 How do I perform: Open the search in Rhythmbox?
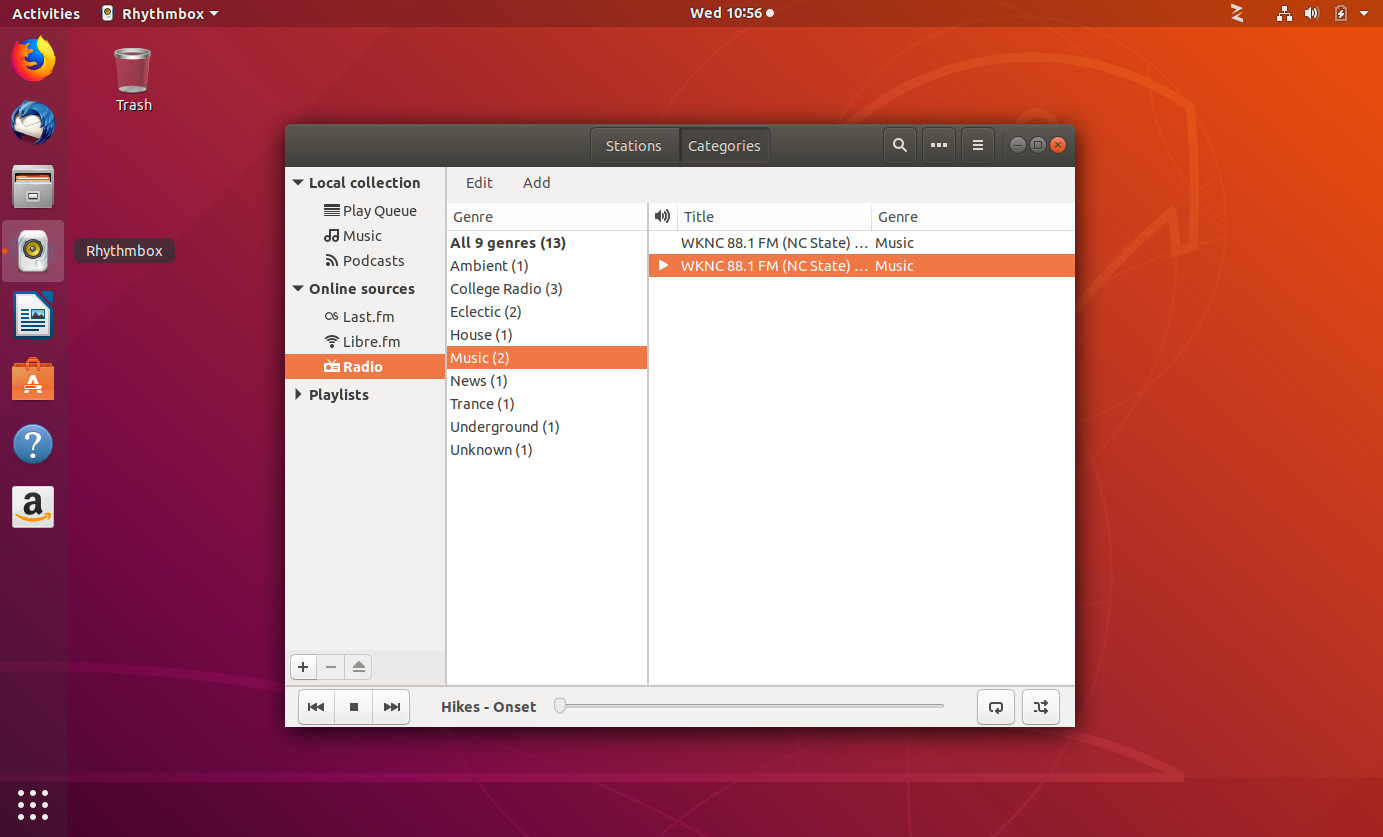(x=899, y=145)
